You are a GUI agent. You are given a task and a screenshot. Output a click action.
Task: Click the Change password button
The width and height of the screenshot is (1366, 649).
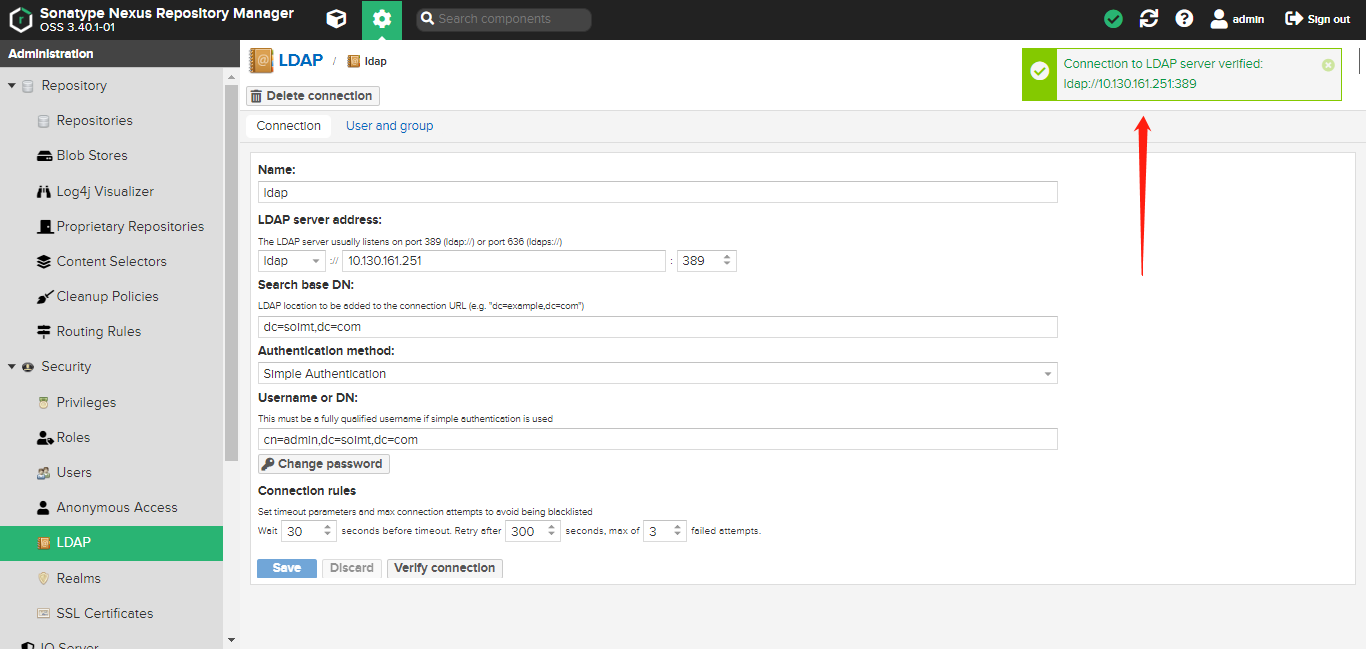coord(323,464)
